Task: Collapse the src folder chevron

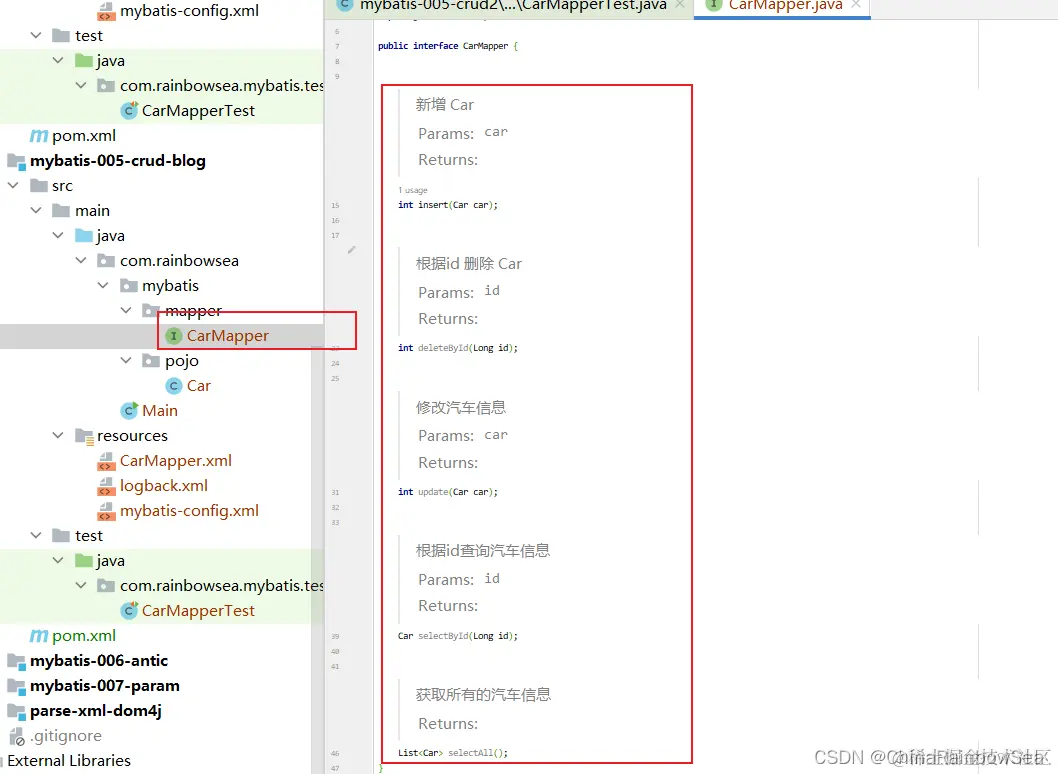Action: click(13, 185)
